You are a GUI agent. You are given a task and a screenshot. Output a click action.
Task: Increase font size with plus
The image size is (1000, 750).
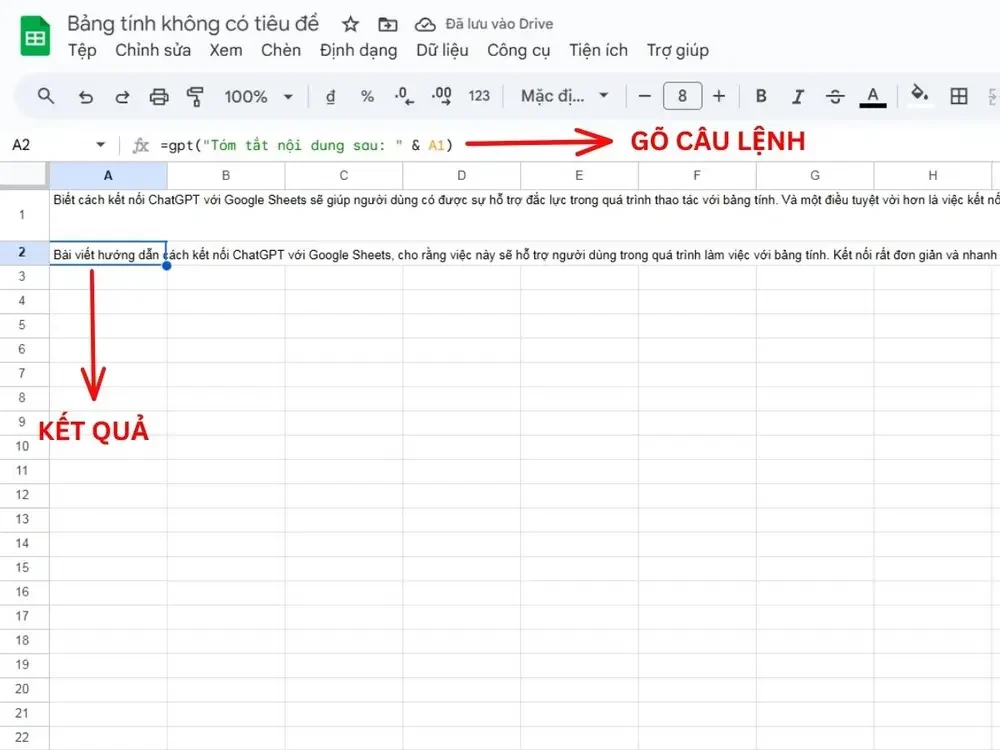(719, 96)
